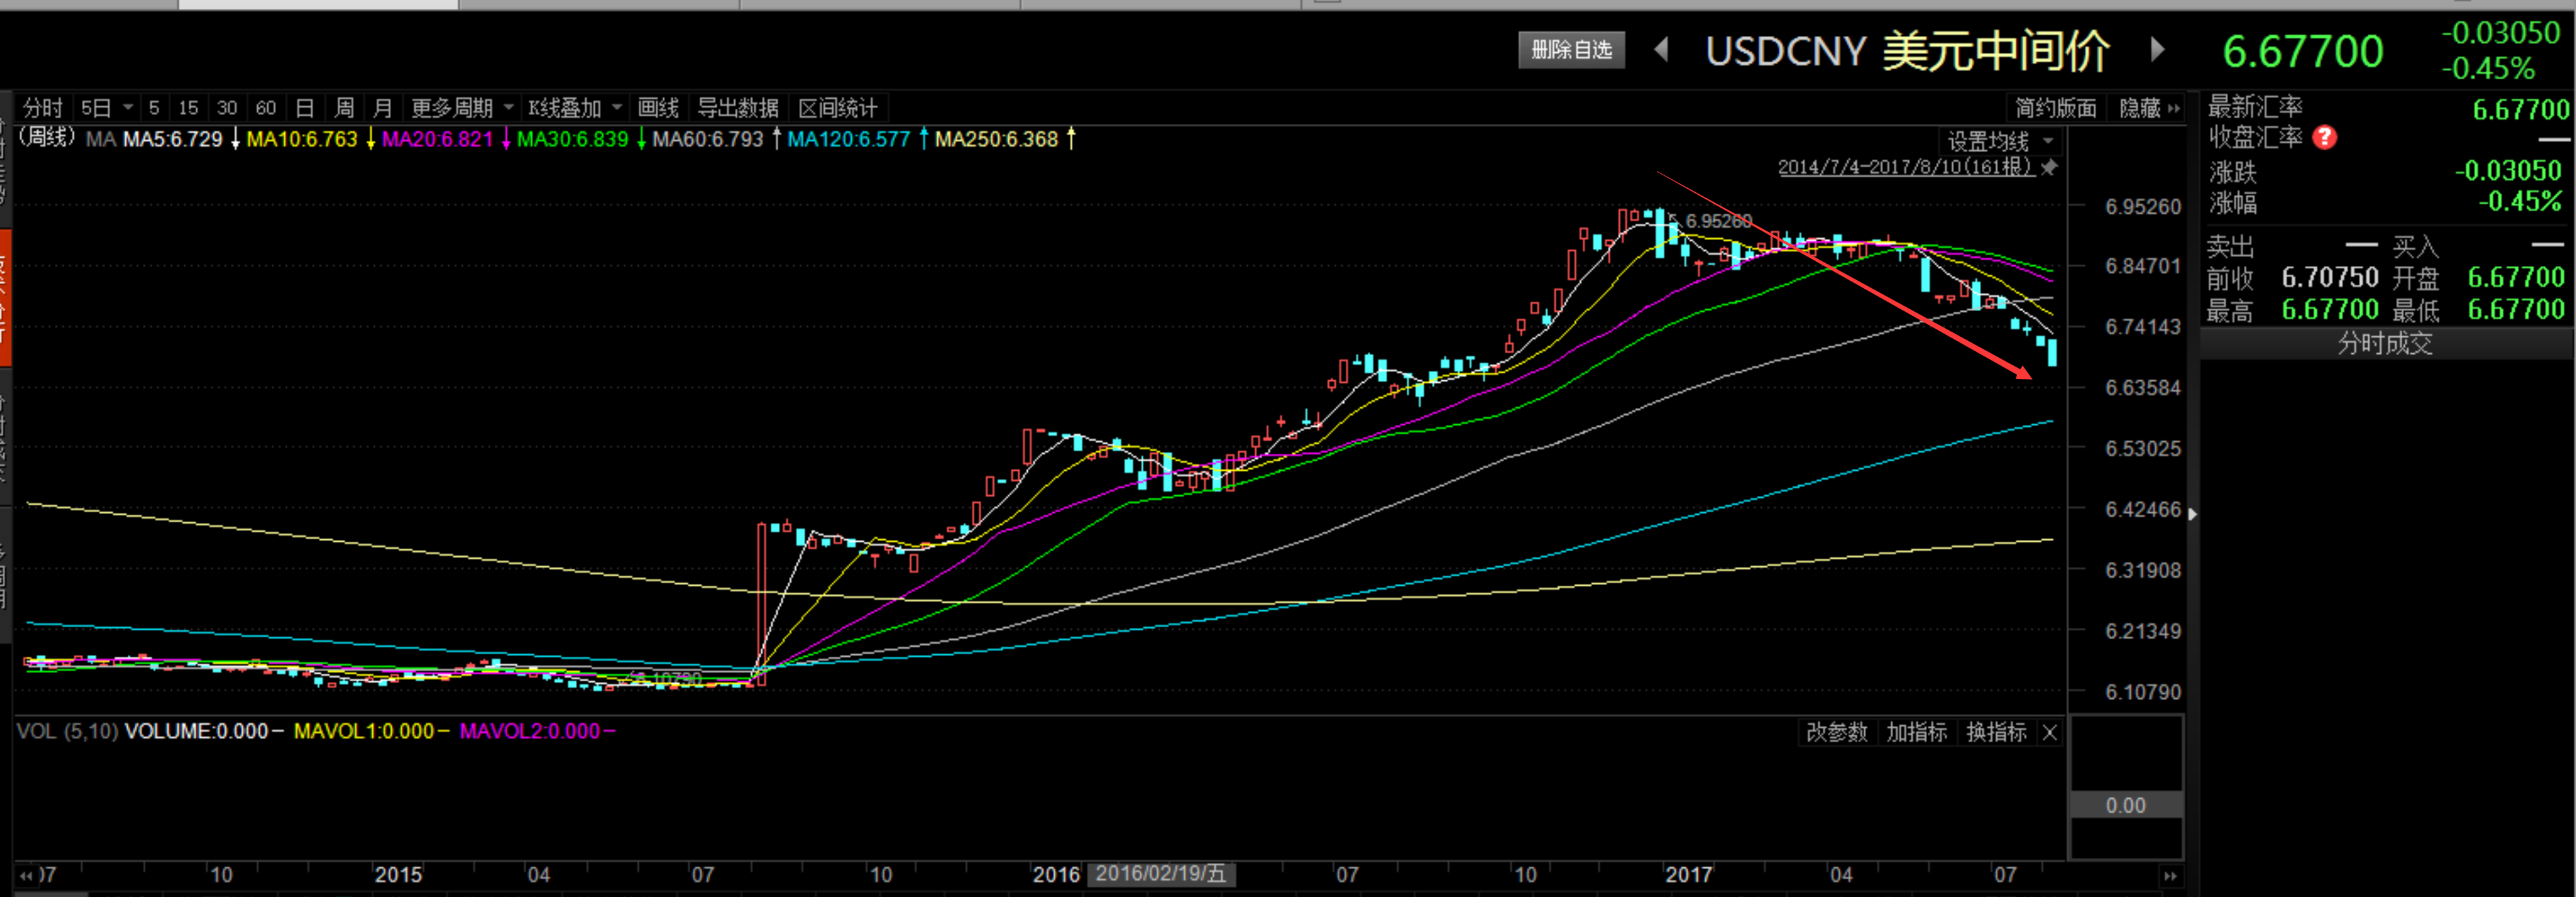Go to next symbol with right arrow
Image resolution: width=2576 pixels, height=897 pixels.
click(x=2157, y=49)
